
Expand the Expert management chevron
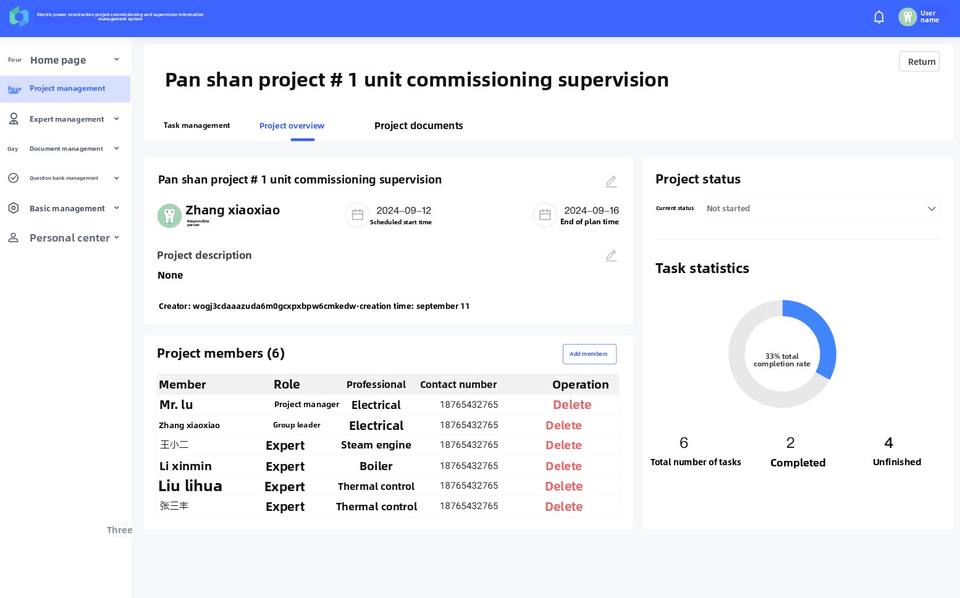point(116,119)
